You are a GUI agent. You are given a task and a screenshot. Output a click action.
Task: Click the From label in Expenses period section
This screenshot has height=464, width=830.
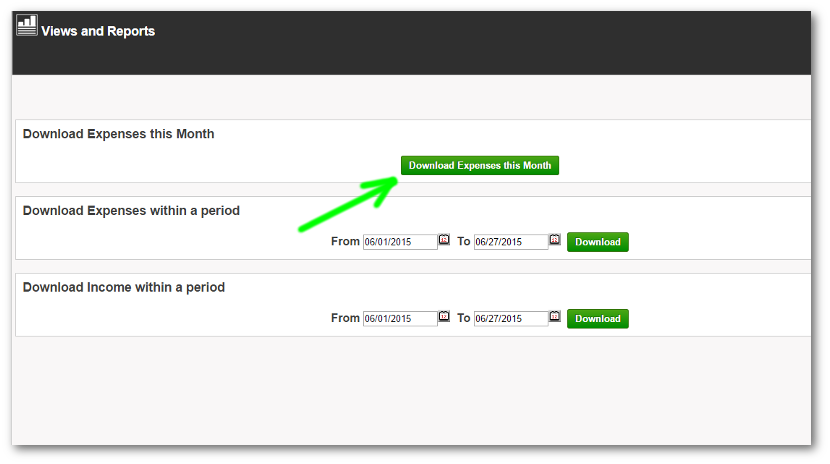pos(345,242)
